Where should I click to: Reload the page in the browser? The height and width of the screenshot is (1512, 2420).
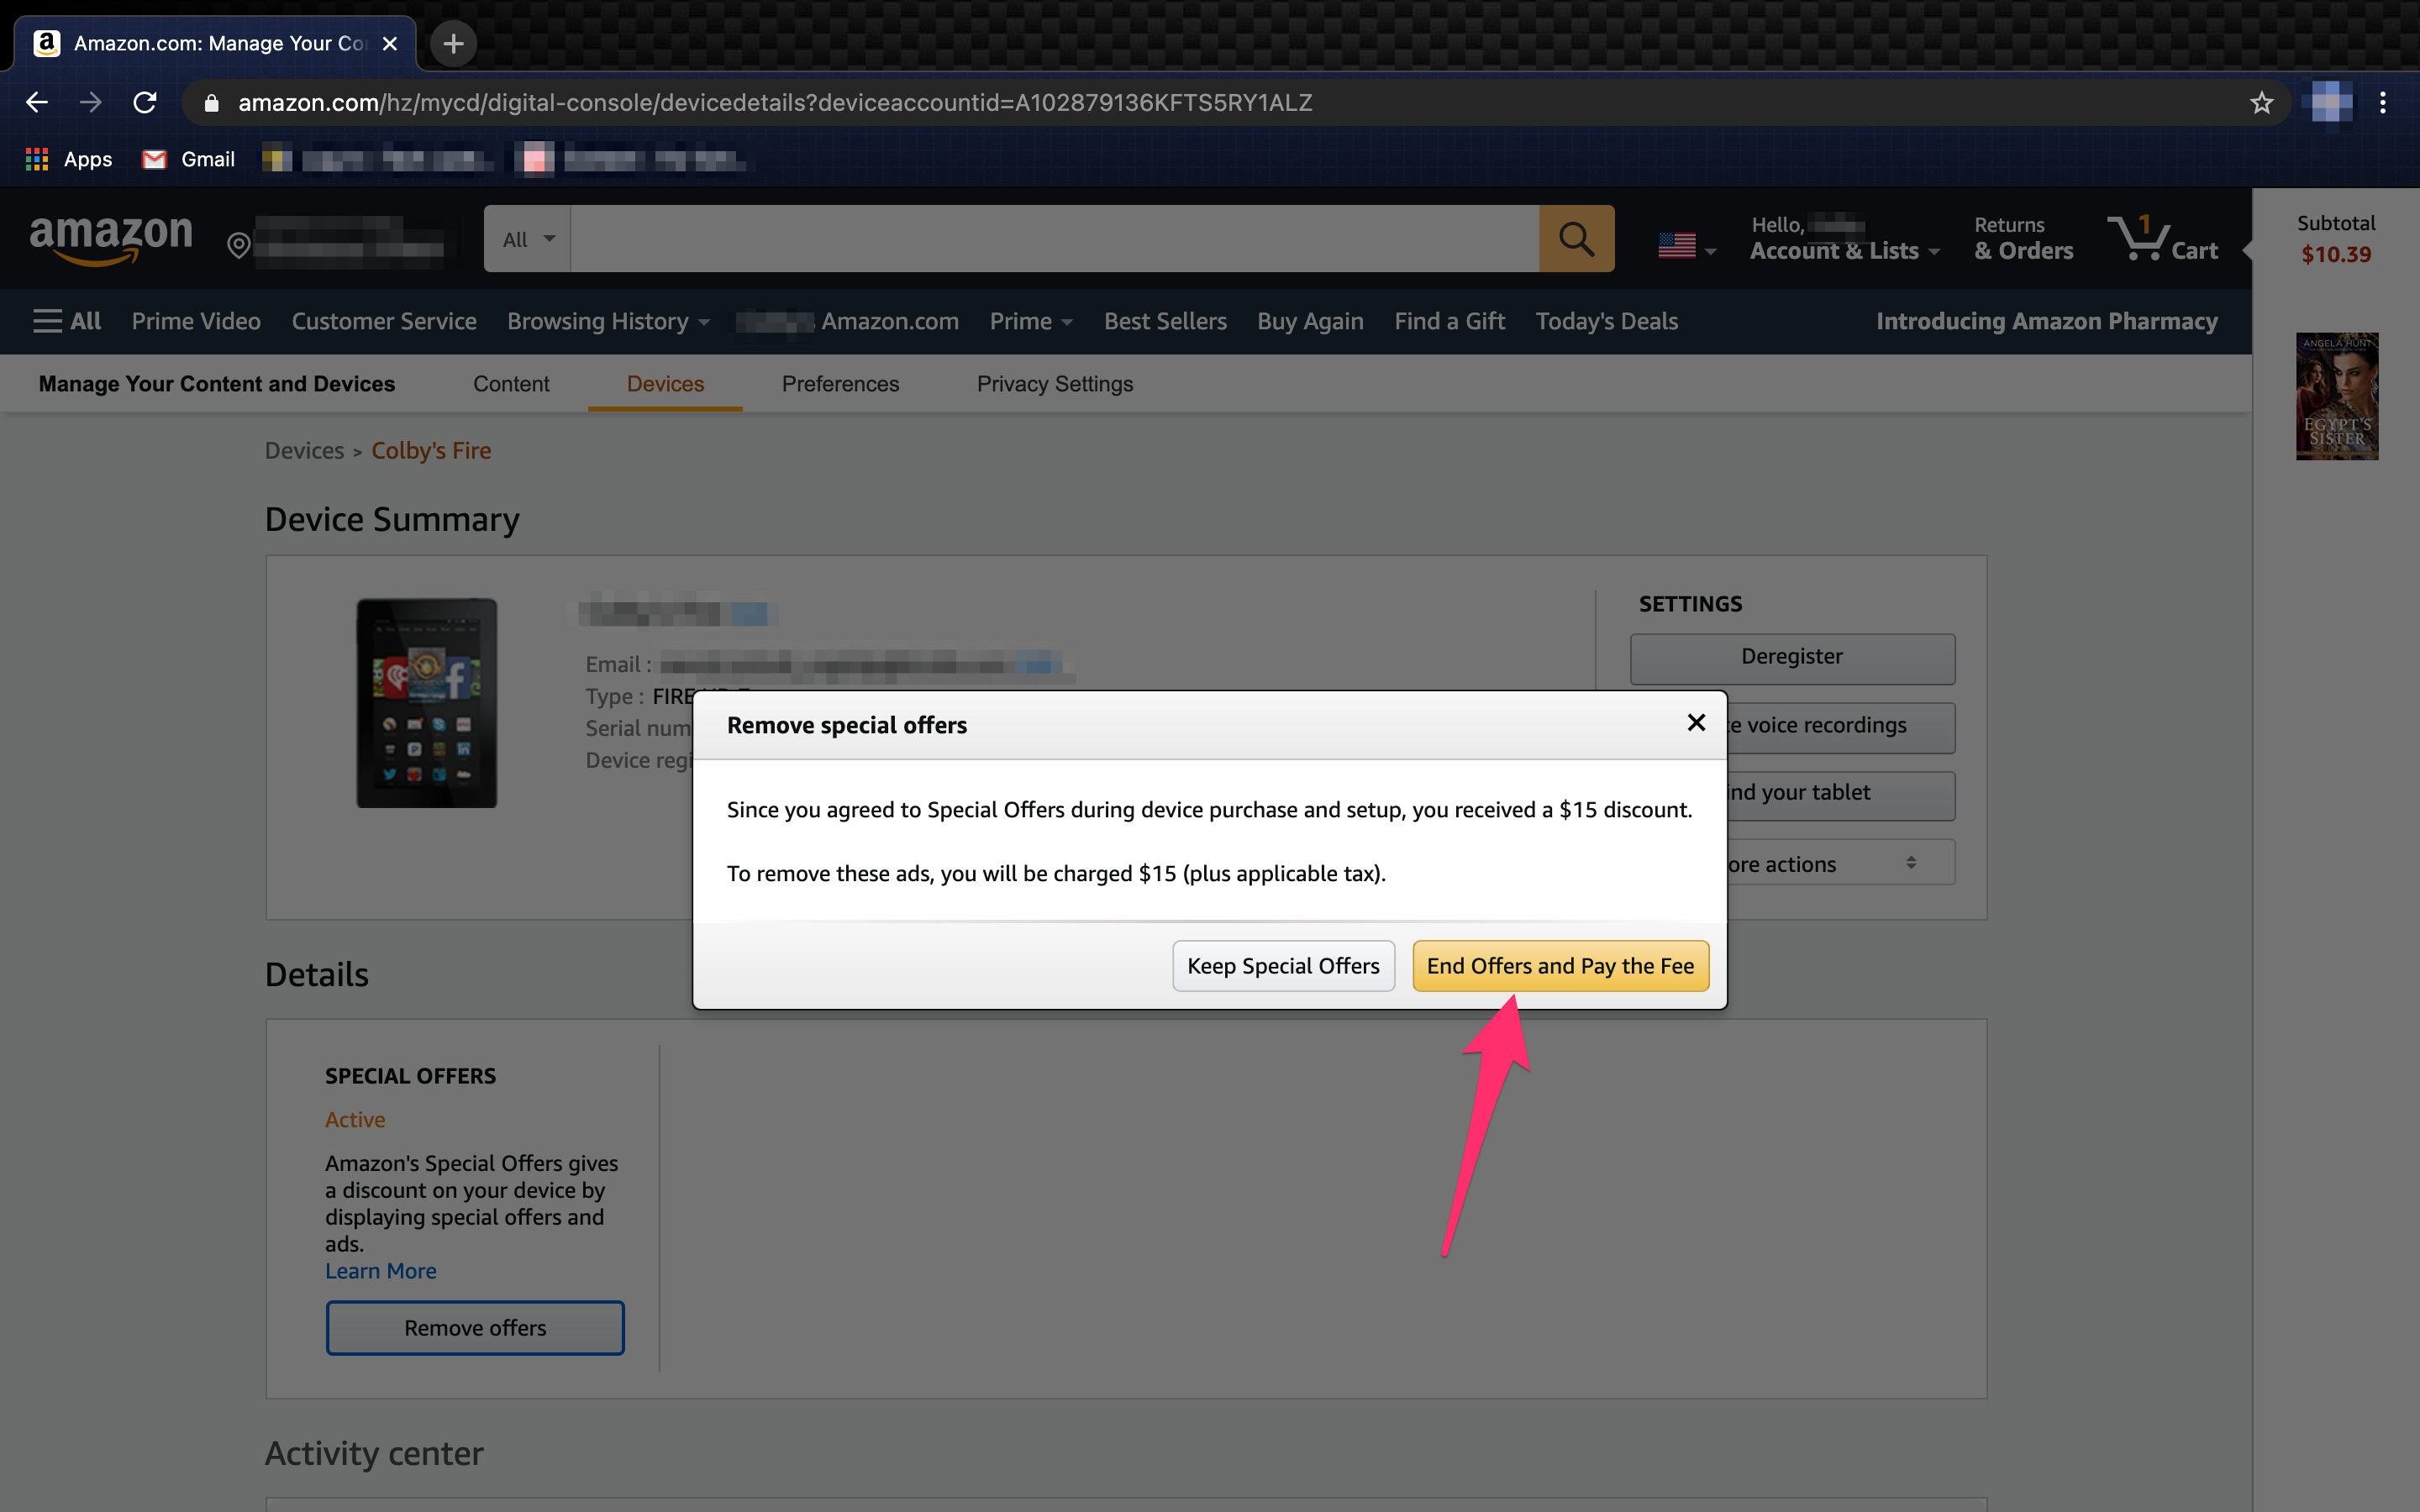click(x=145, y=103)
